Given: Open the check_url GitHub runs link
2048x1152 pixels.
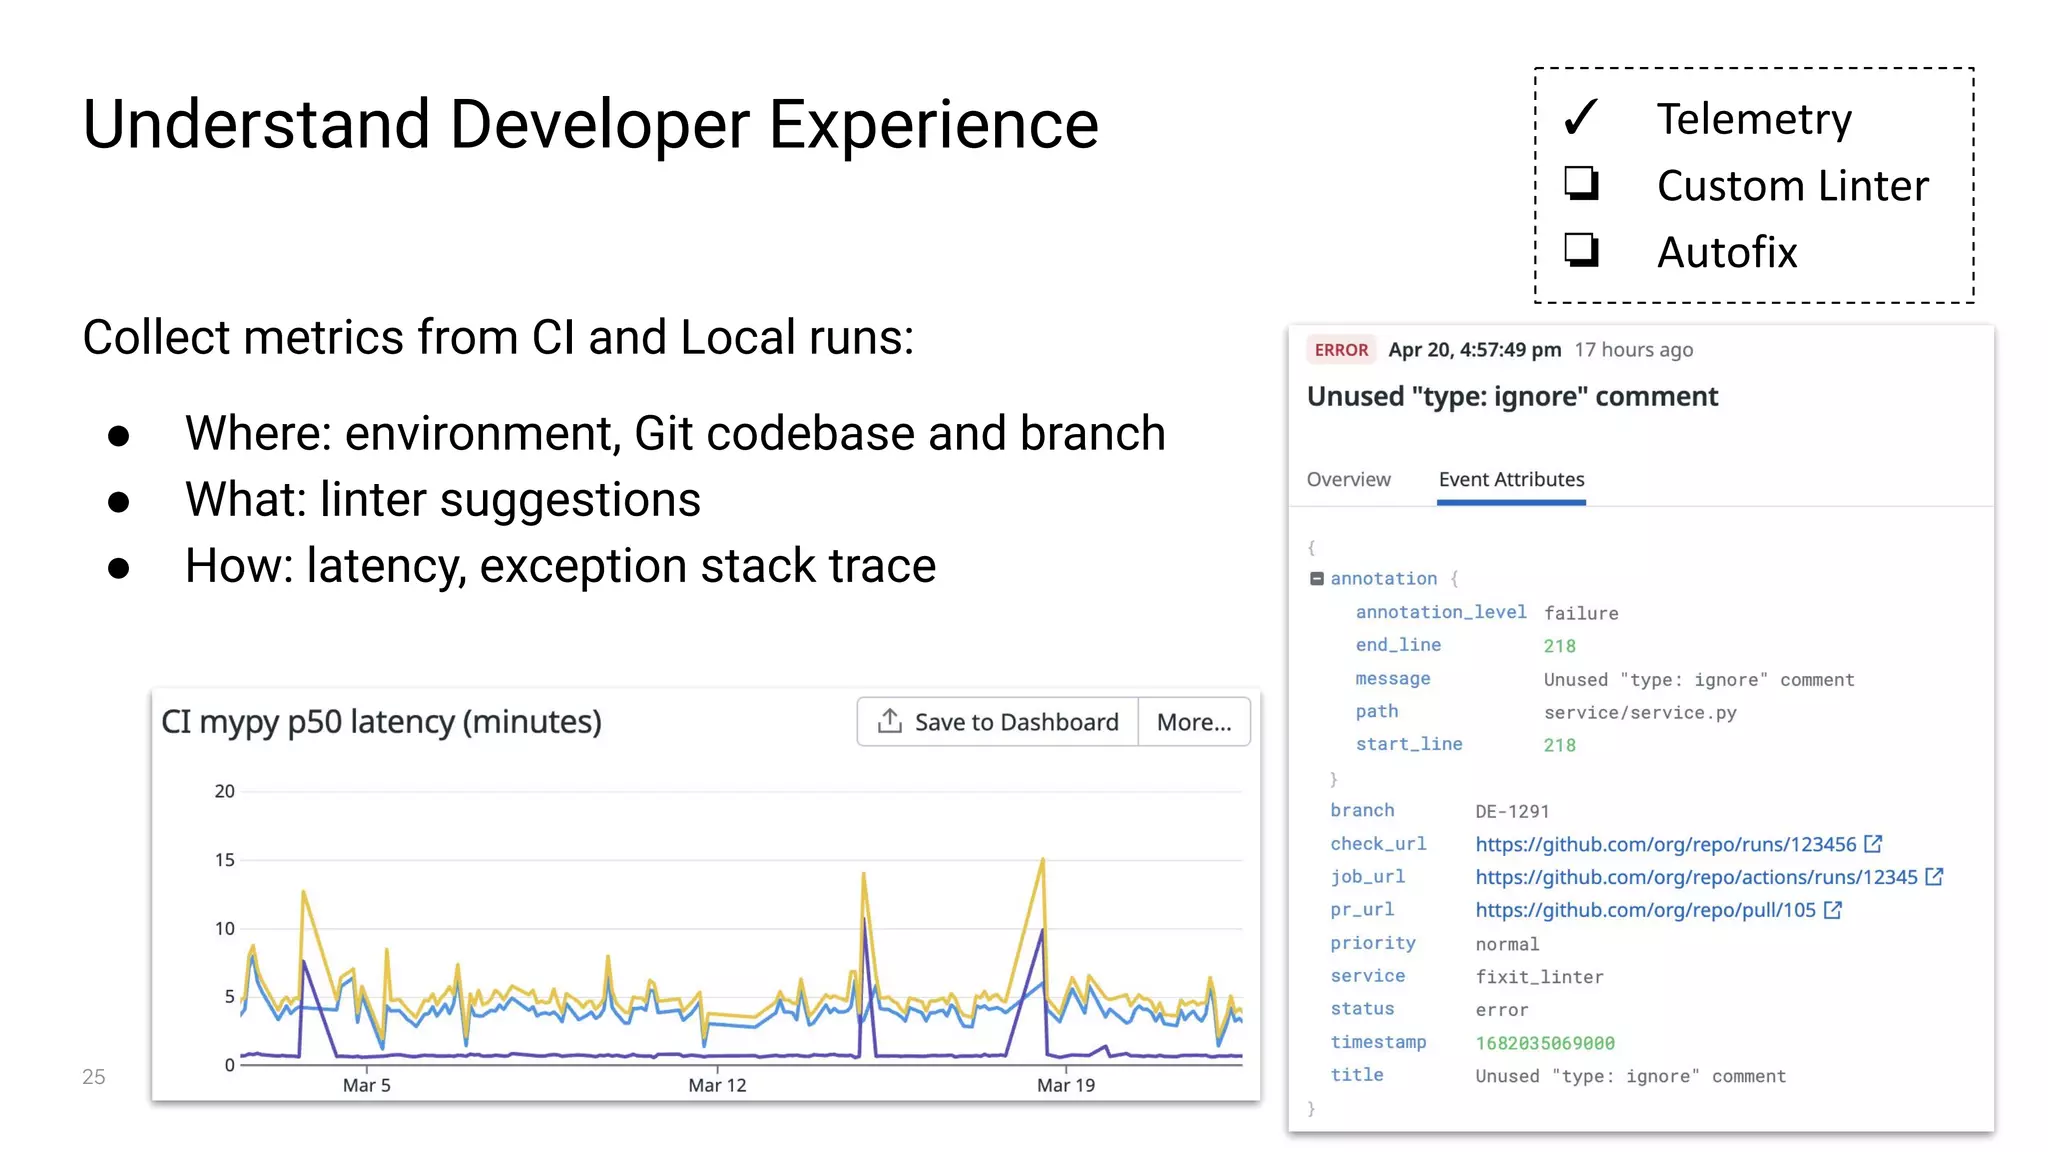Looking at the screenshot, I should pos(1665,844).
